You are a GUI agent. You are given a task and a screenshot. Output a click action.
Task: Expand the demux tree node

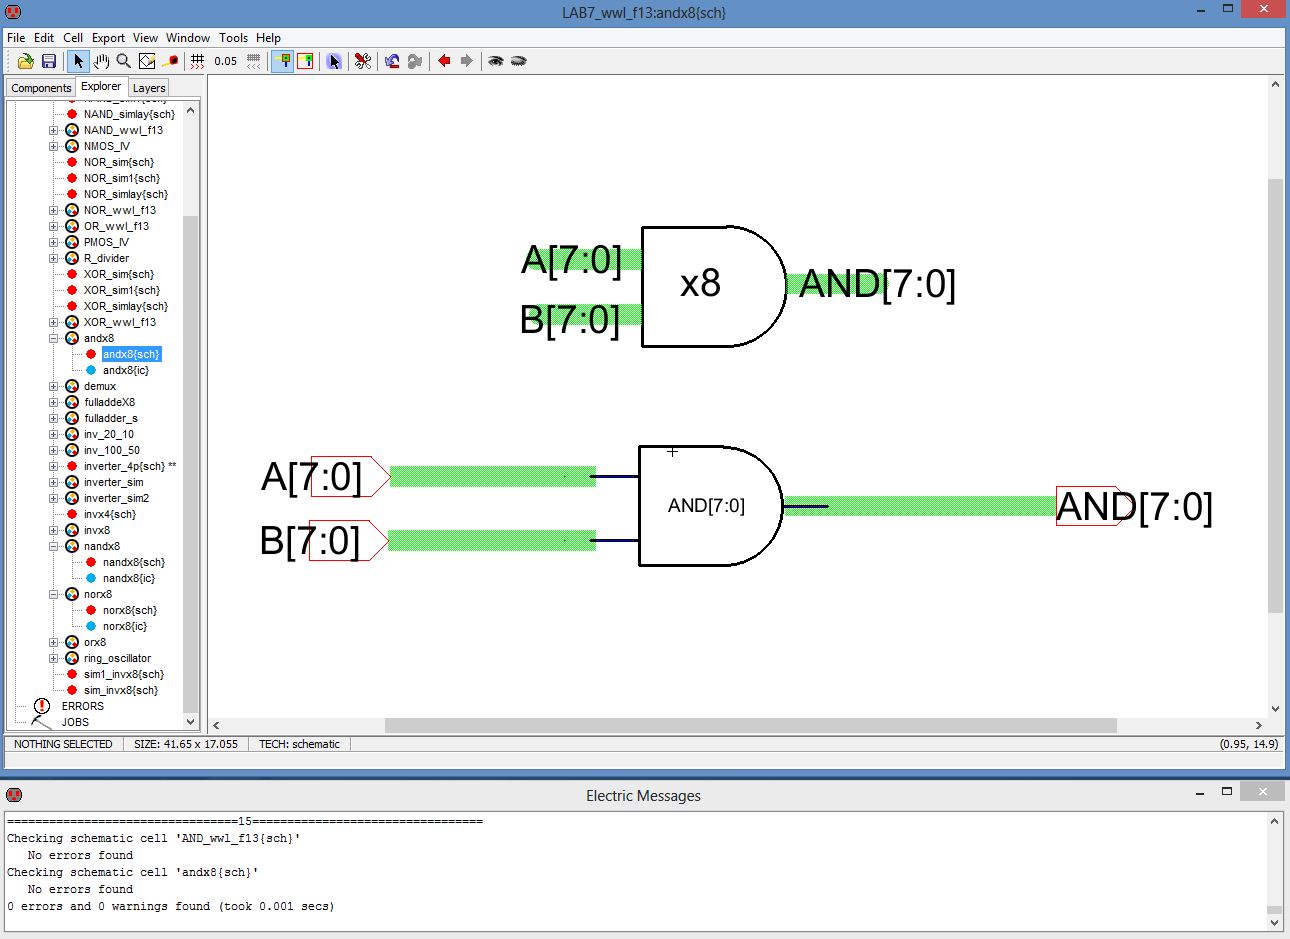[54, 386]
